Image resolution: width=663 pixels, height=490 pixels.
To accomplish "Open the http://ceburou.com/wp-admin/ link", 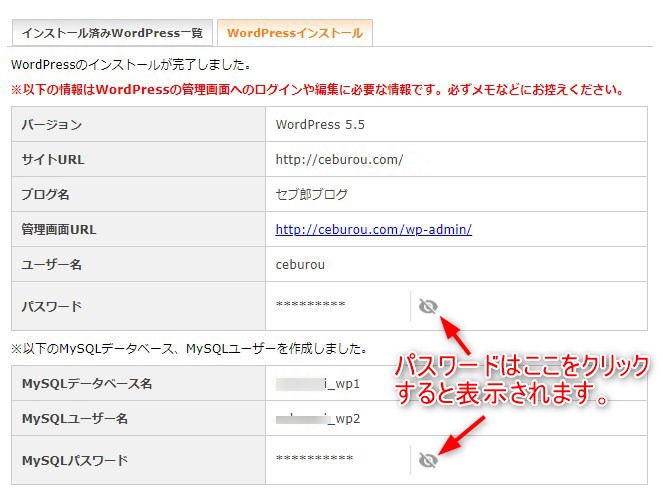I will pyautogui.click(x=374, y=229).
